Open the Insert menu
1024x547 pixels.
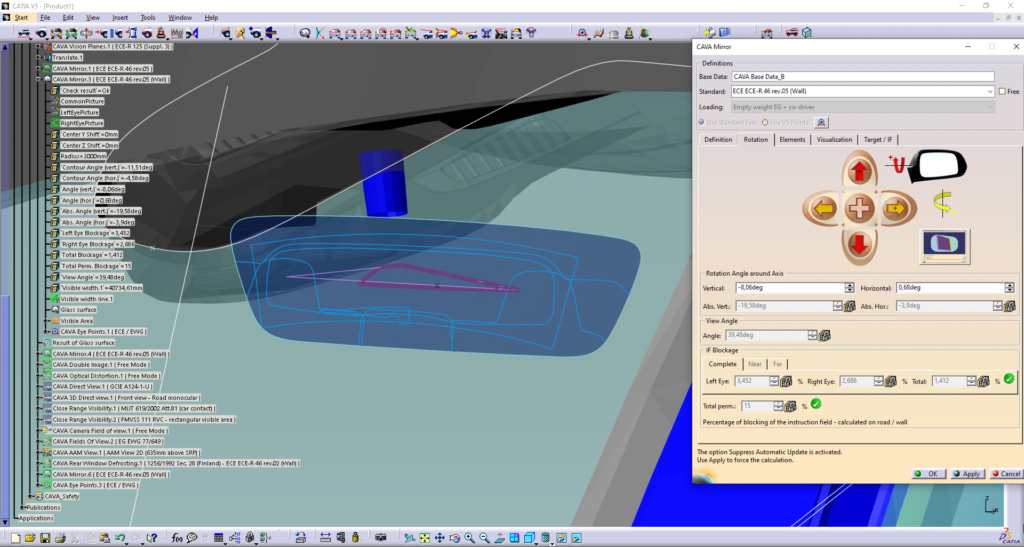pyautogui.click(x=120, y=18)
